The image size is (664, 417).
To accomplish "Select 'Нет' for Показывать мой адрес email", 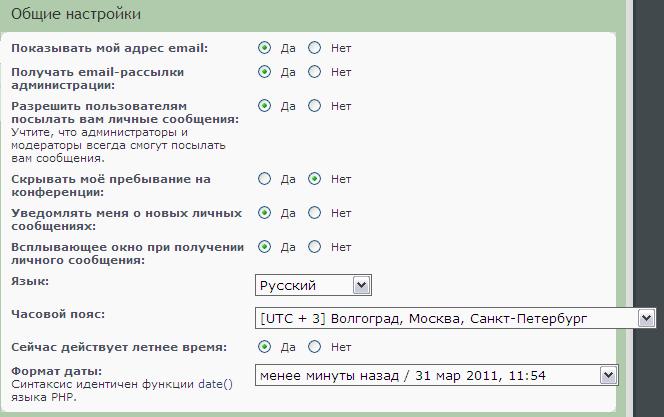I will coord(315,47).
